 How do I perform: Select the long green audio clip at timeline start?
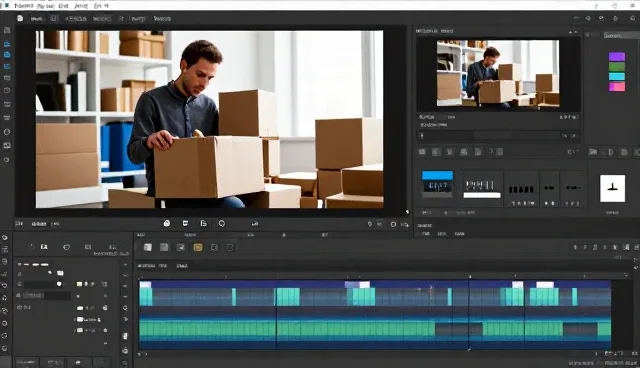pos(208,328)
